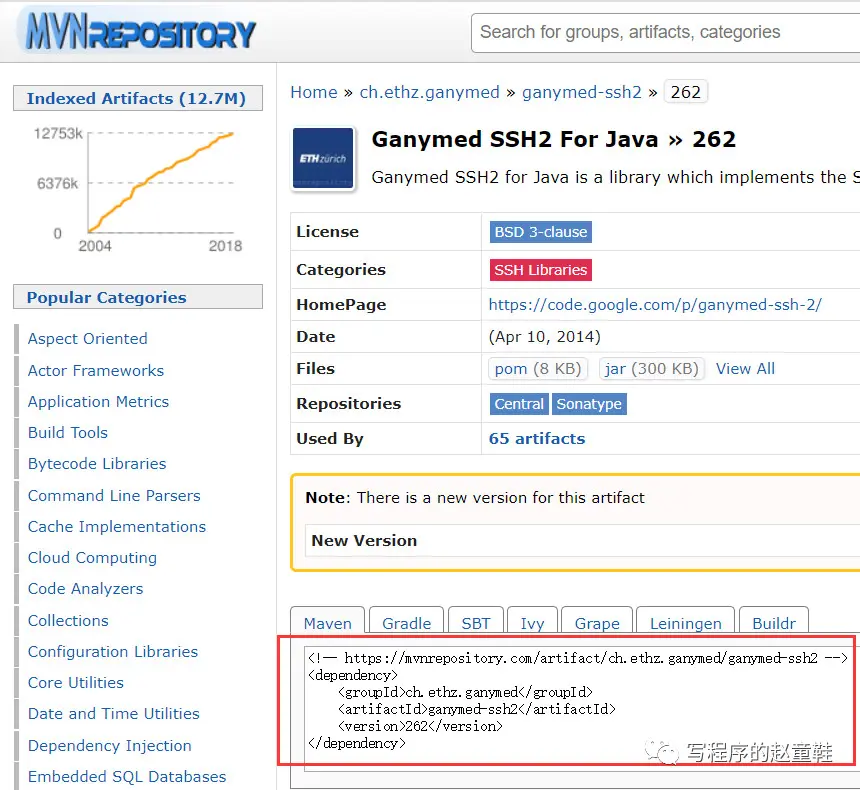Click the MVNRepository logo
This screenshot has width=860, height=790.
(x=140, y=30)
